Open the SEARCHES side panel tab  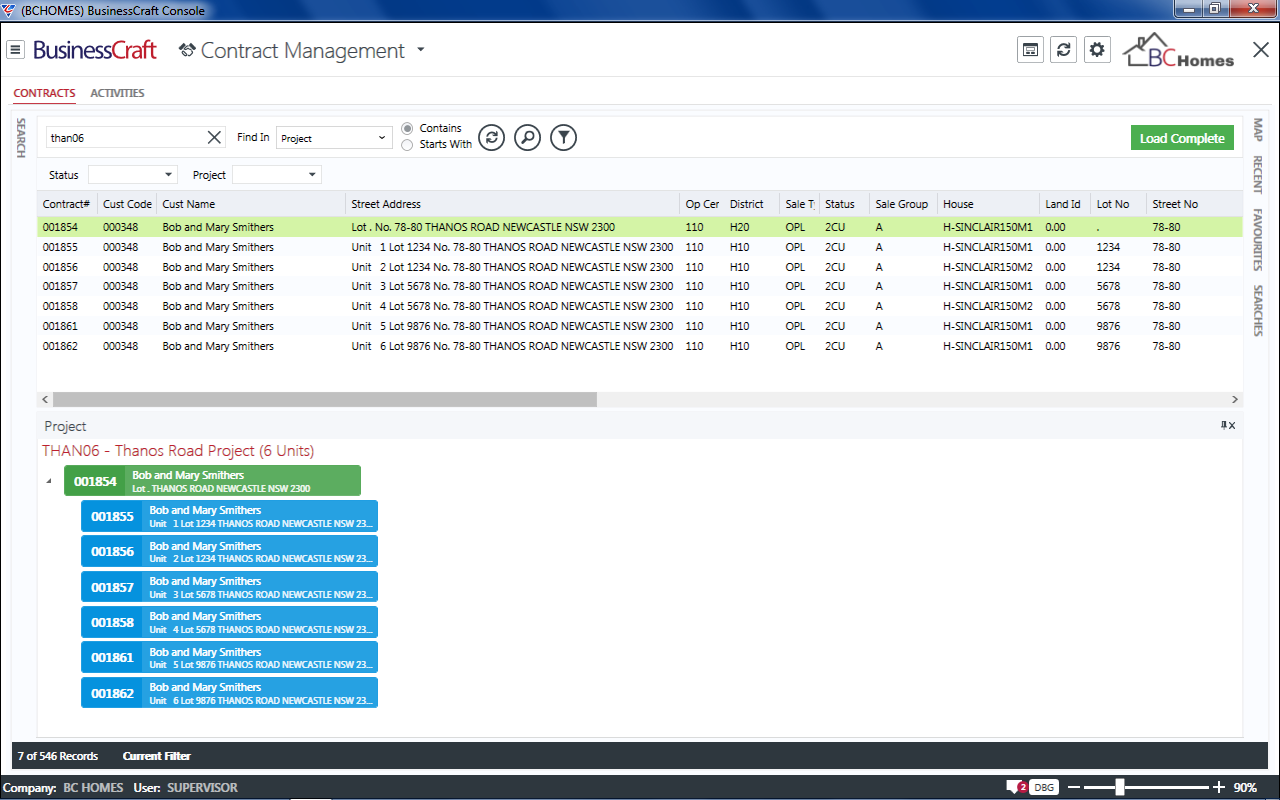tap(1258, 310)
